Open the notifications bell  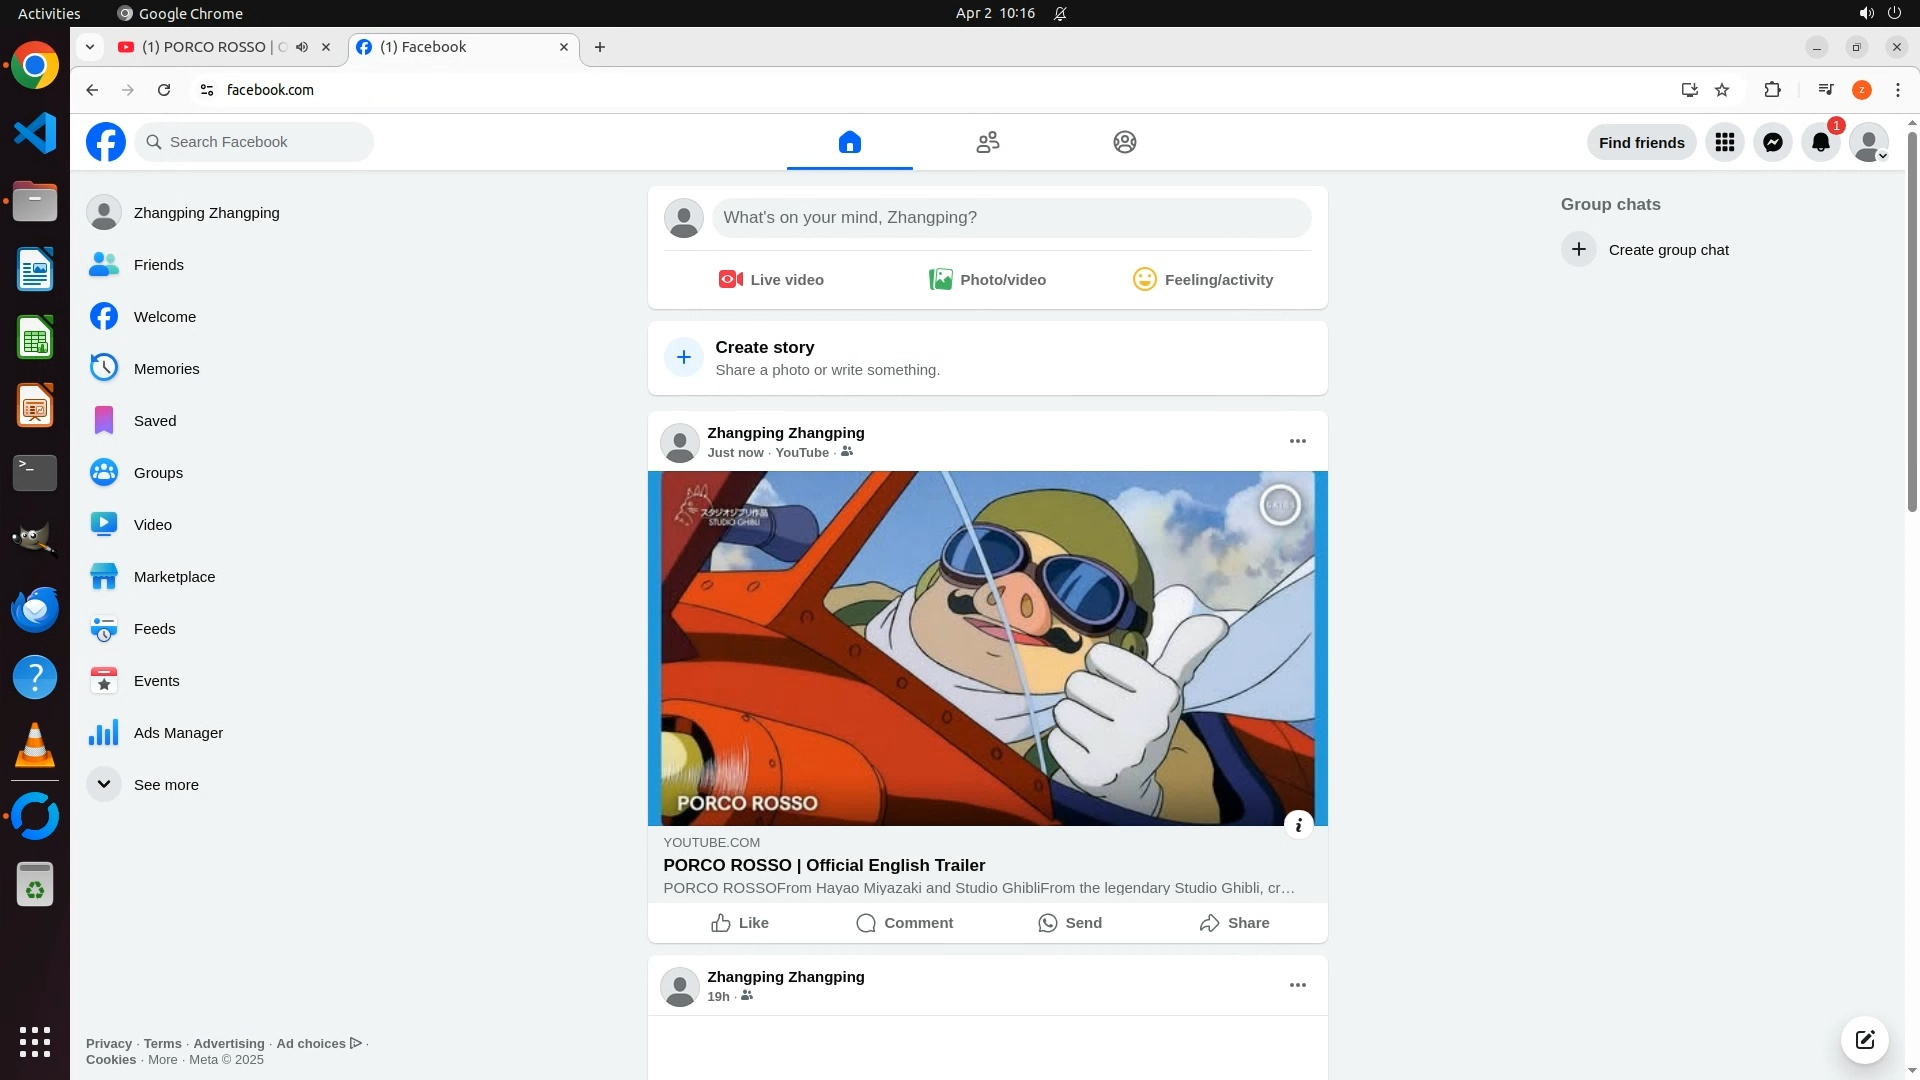1820,142
